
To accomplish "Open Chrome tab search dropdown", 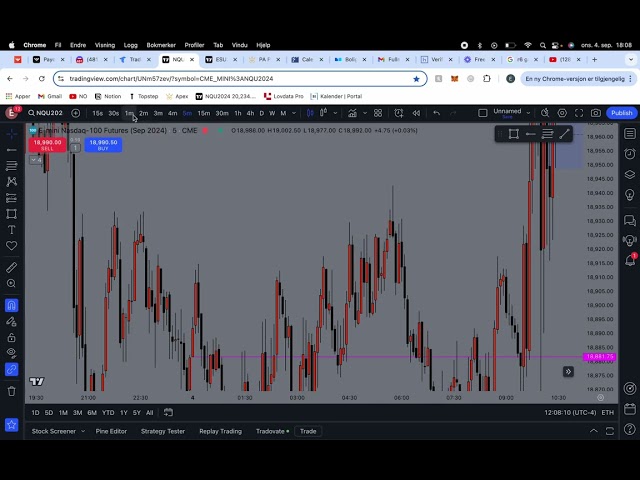I will (631, 60).
